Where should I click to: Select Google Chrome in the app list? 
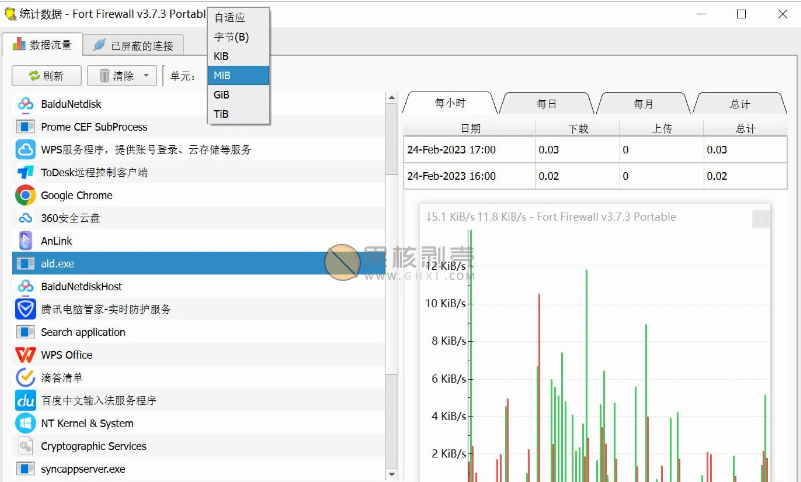[198, 195]
